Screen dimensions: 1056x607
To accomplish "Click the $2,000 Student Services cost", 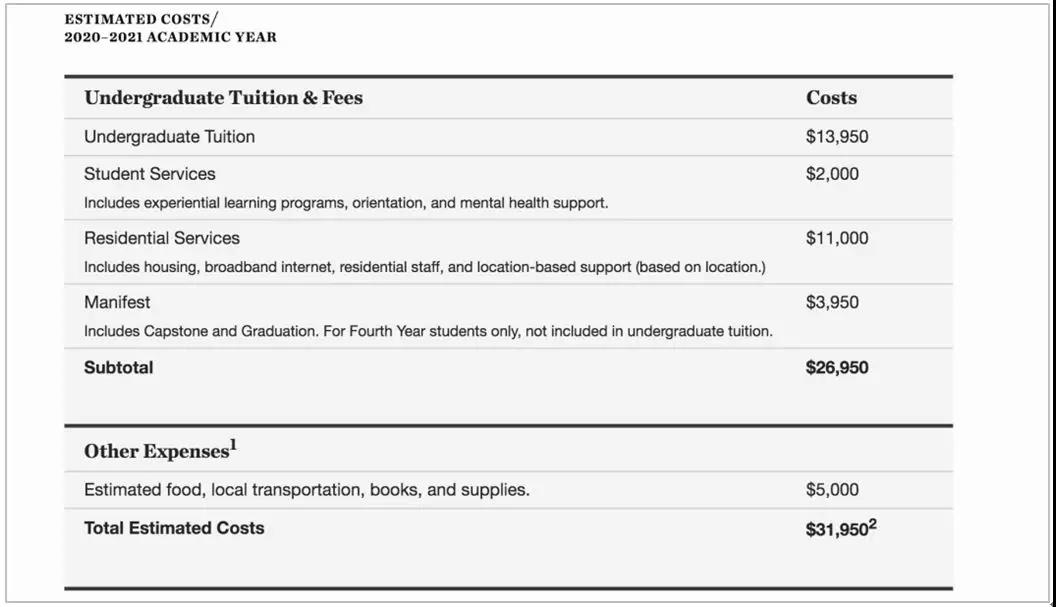I will [x=832, y=174].
